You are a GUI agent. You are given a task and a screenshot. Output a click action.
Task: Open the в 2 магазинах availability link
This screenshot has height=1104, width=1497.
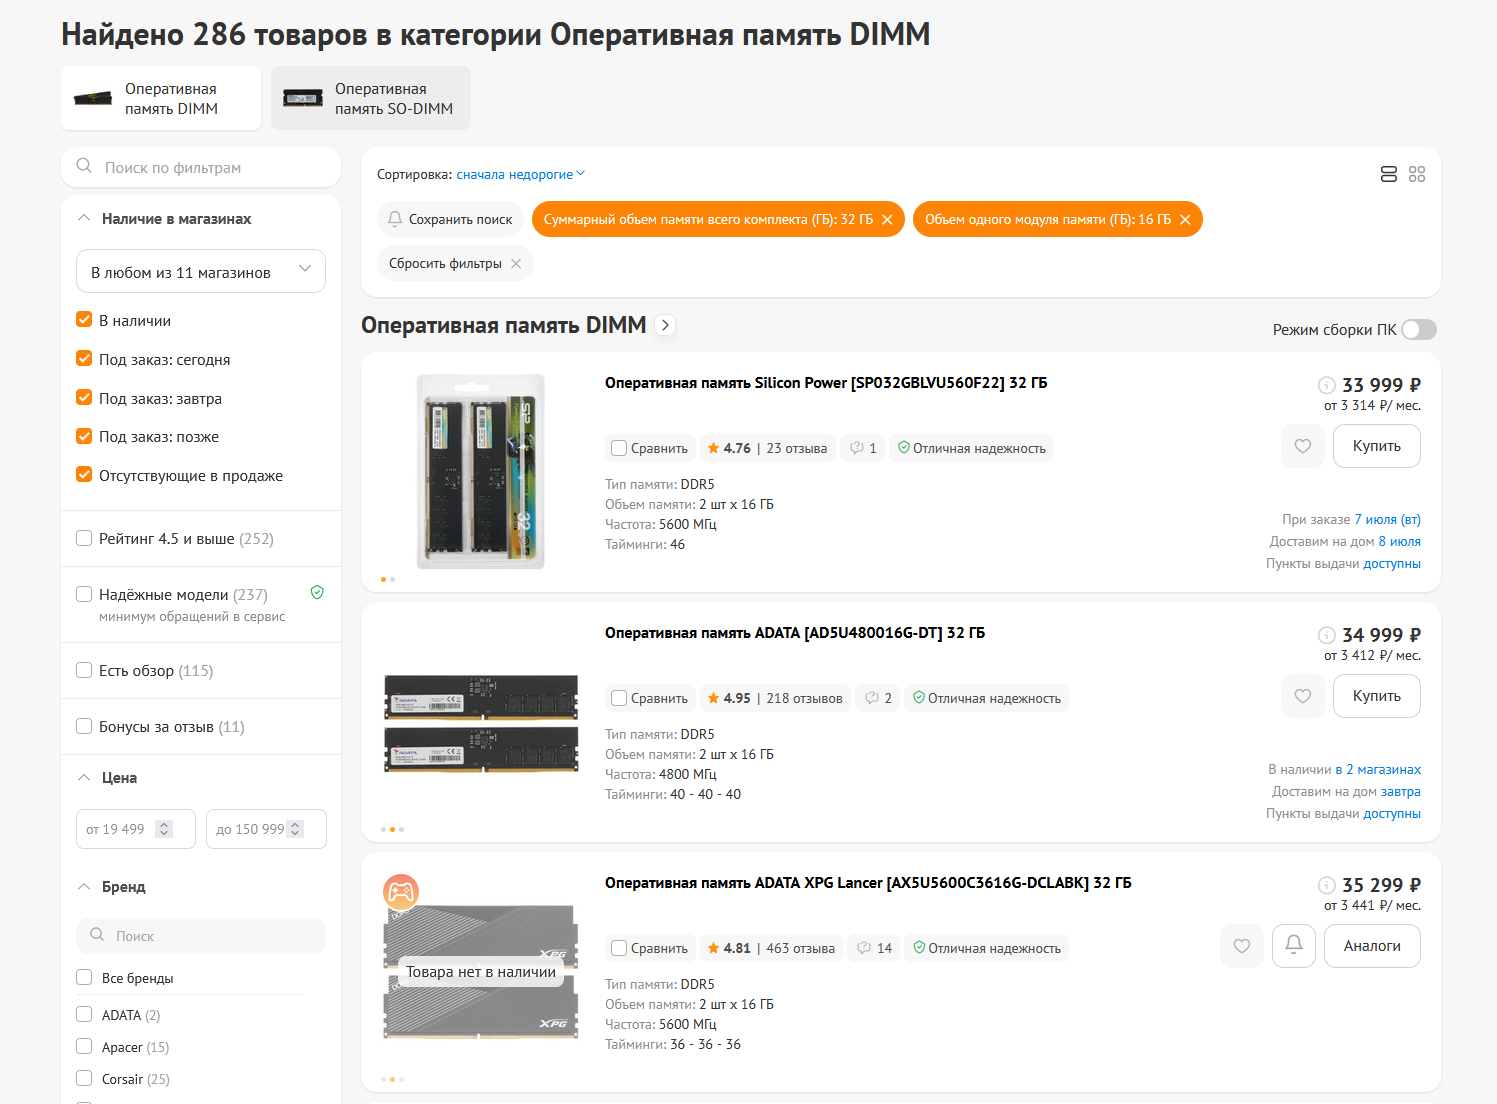coord(1378,769)
